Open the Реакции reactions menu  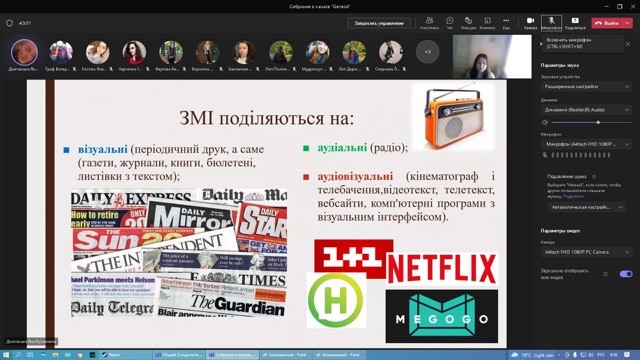point(468,23)
